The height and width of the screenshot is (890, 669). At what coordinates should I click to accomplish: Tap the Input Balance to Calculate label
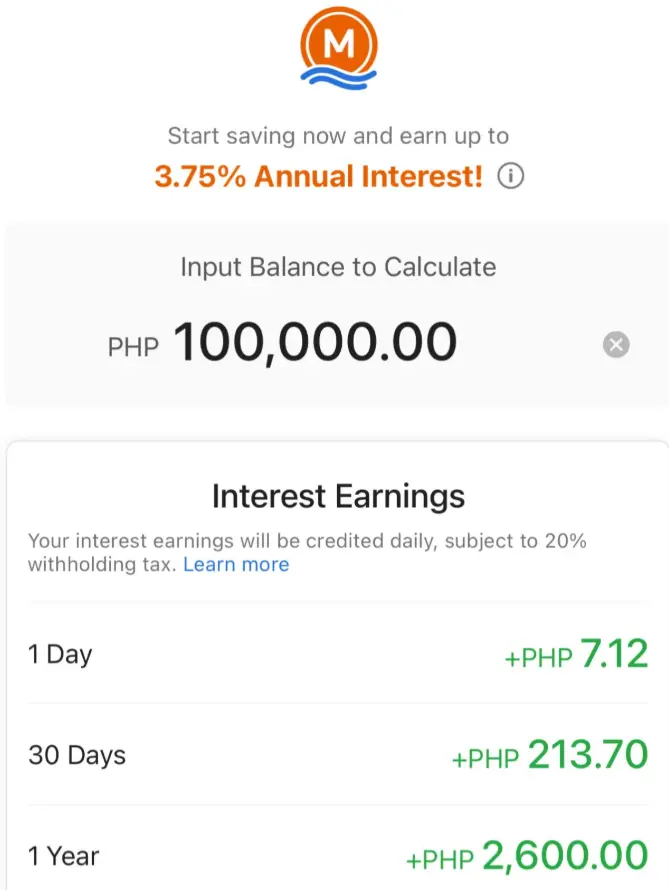tap(338, 267)
